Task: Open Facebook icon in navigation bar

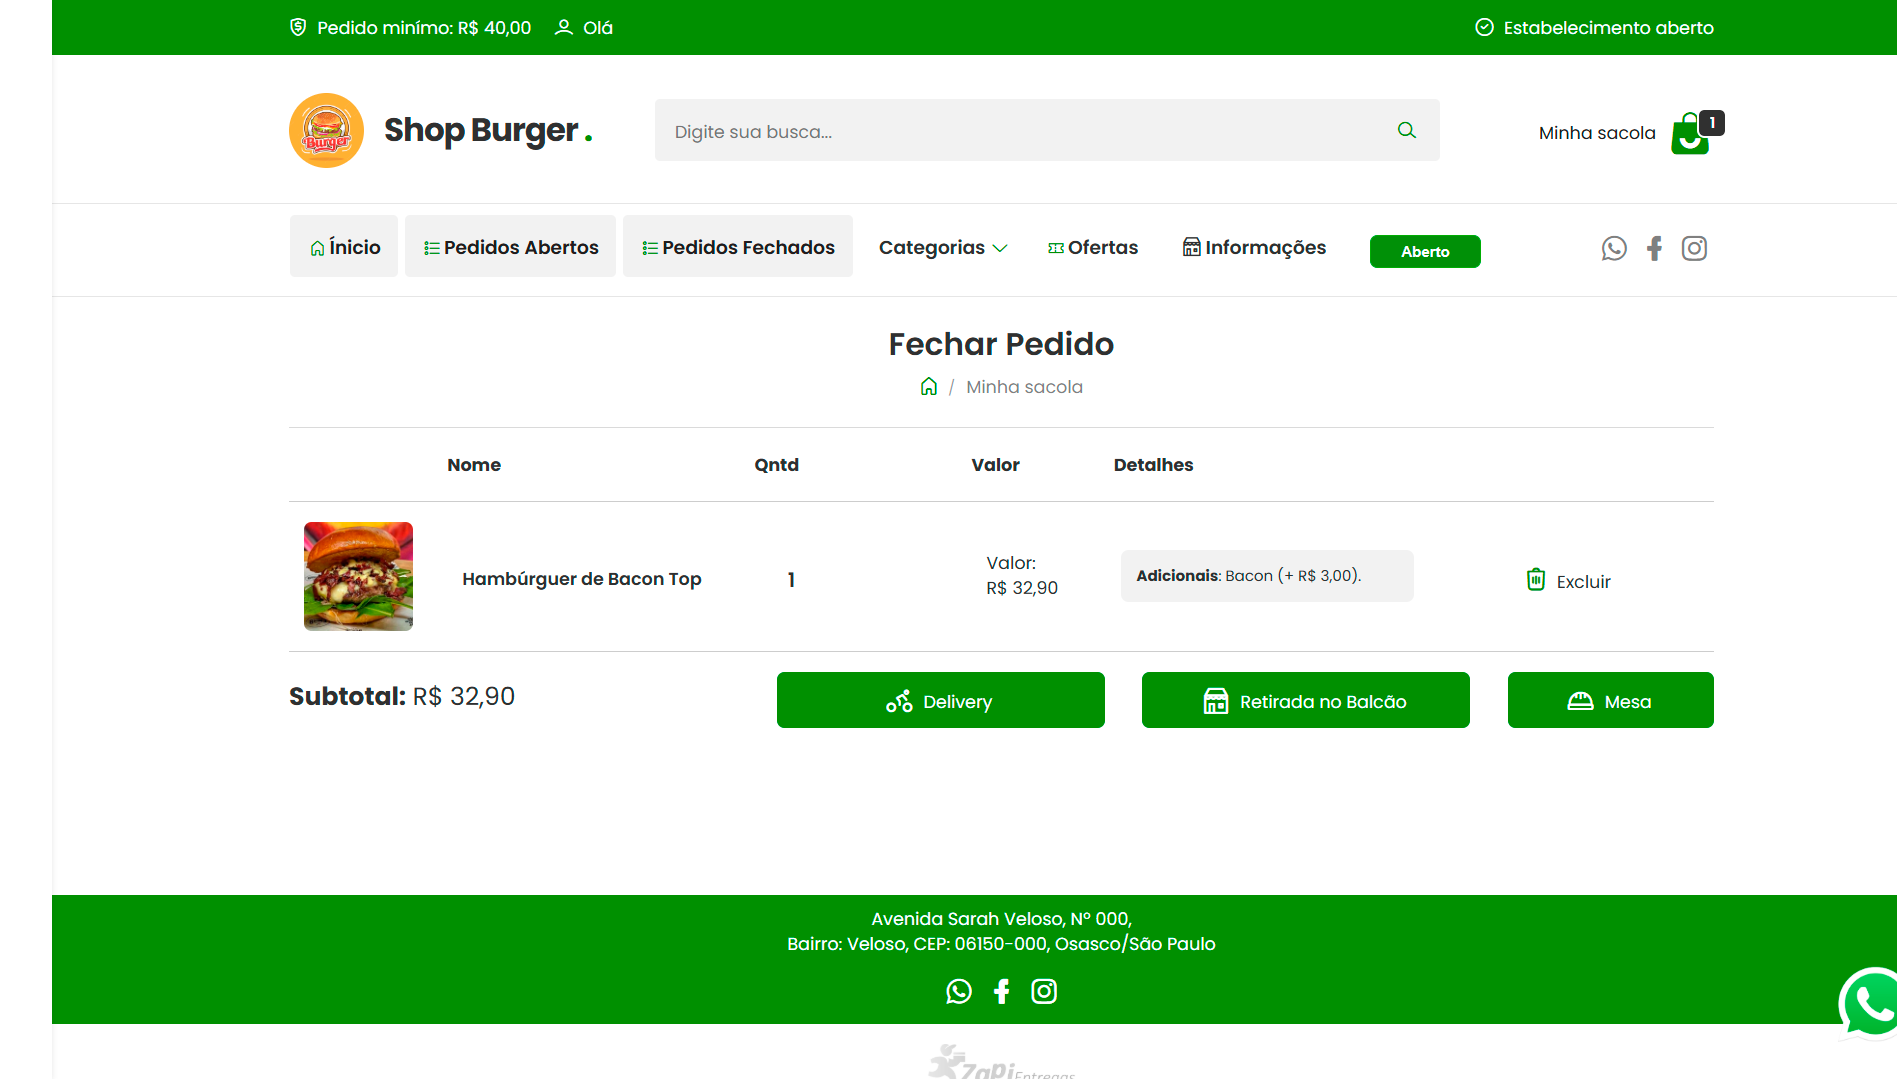Action: click(1655, 248)
